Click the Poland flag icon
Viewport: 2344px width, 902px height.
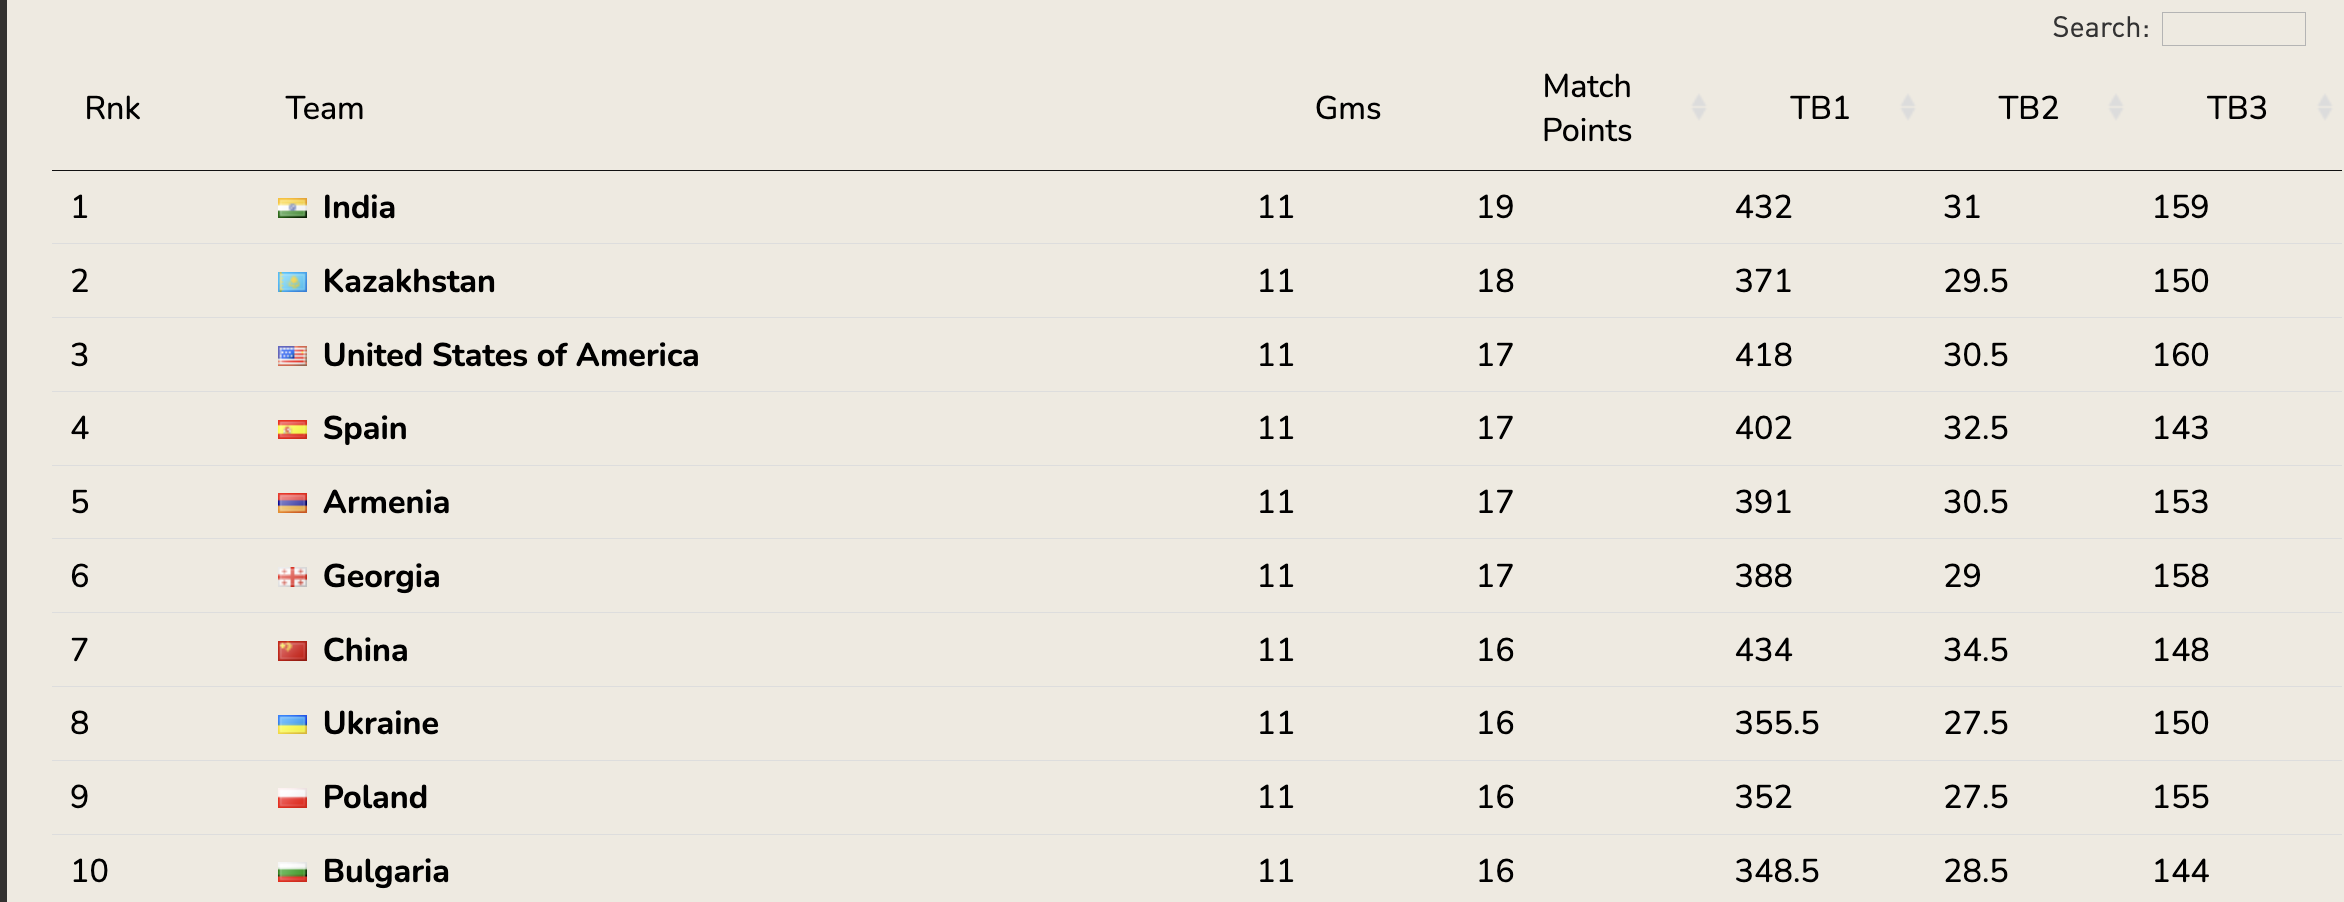click(292, 798)
